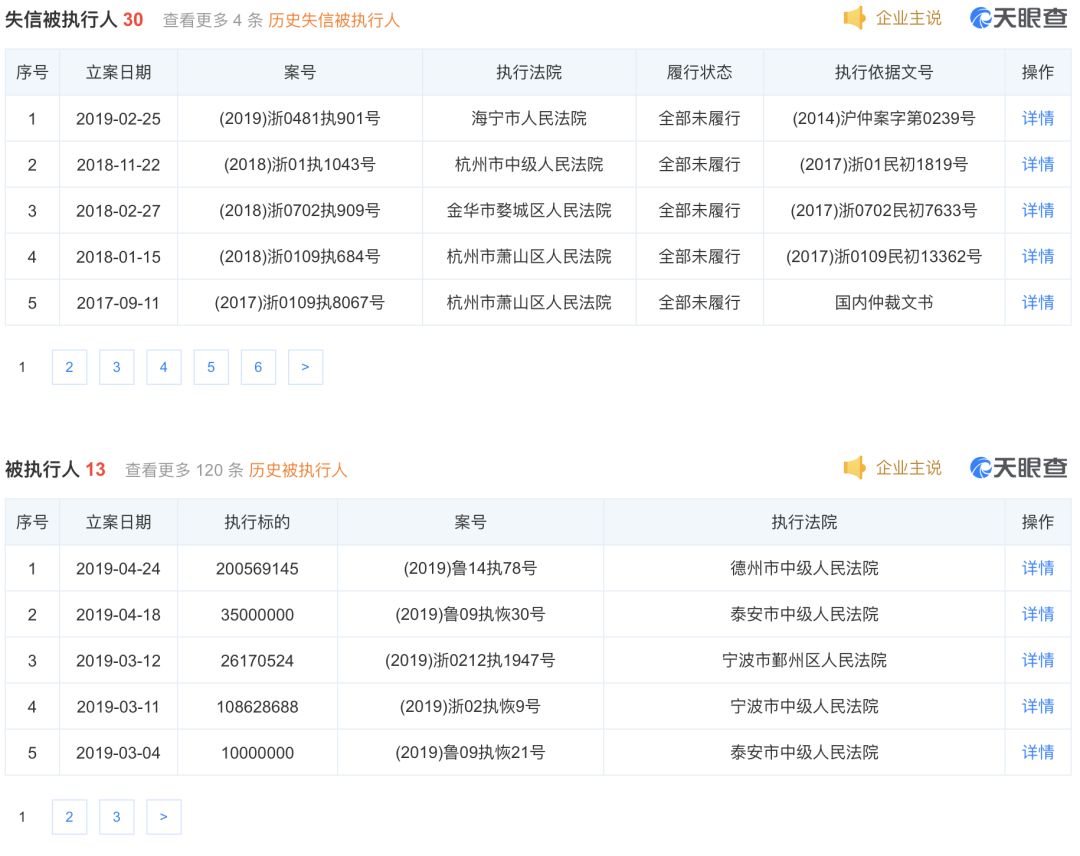The image size is (1080, 856).
Task: Open 详情 for case (2019)鲁14执78号
Action: pos(1037,568)
